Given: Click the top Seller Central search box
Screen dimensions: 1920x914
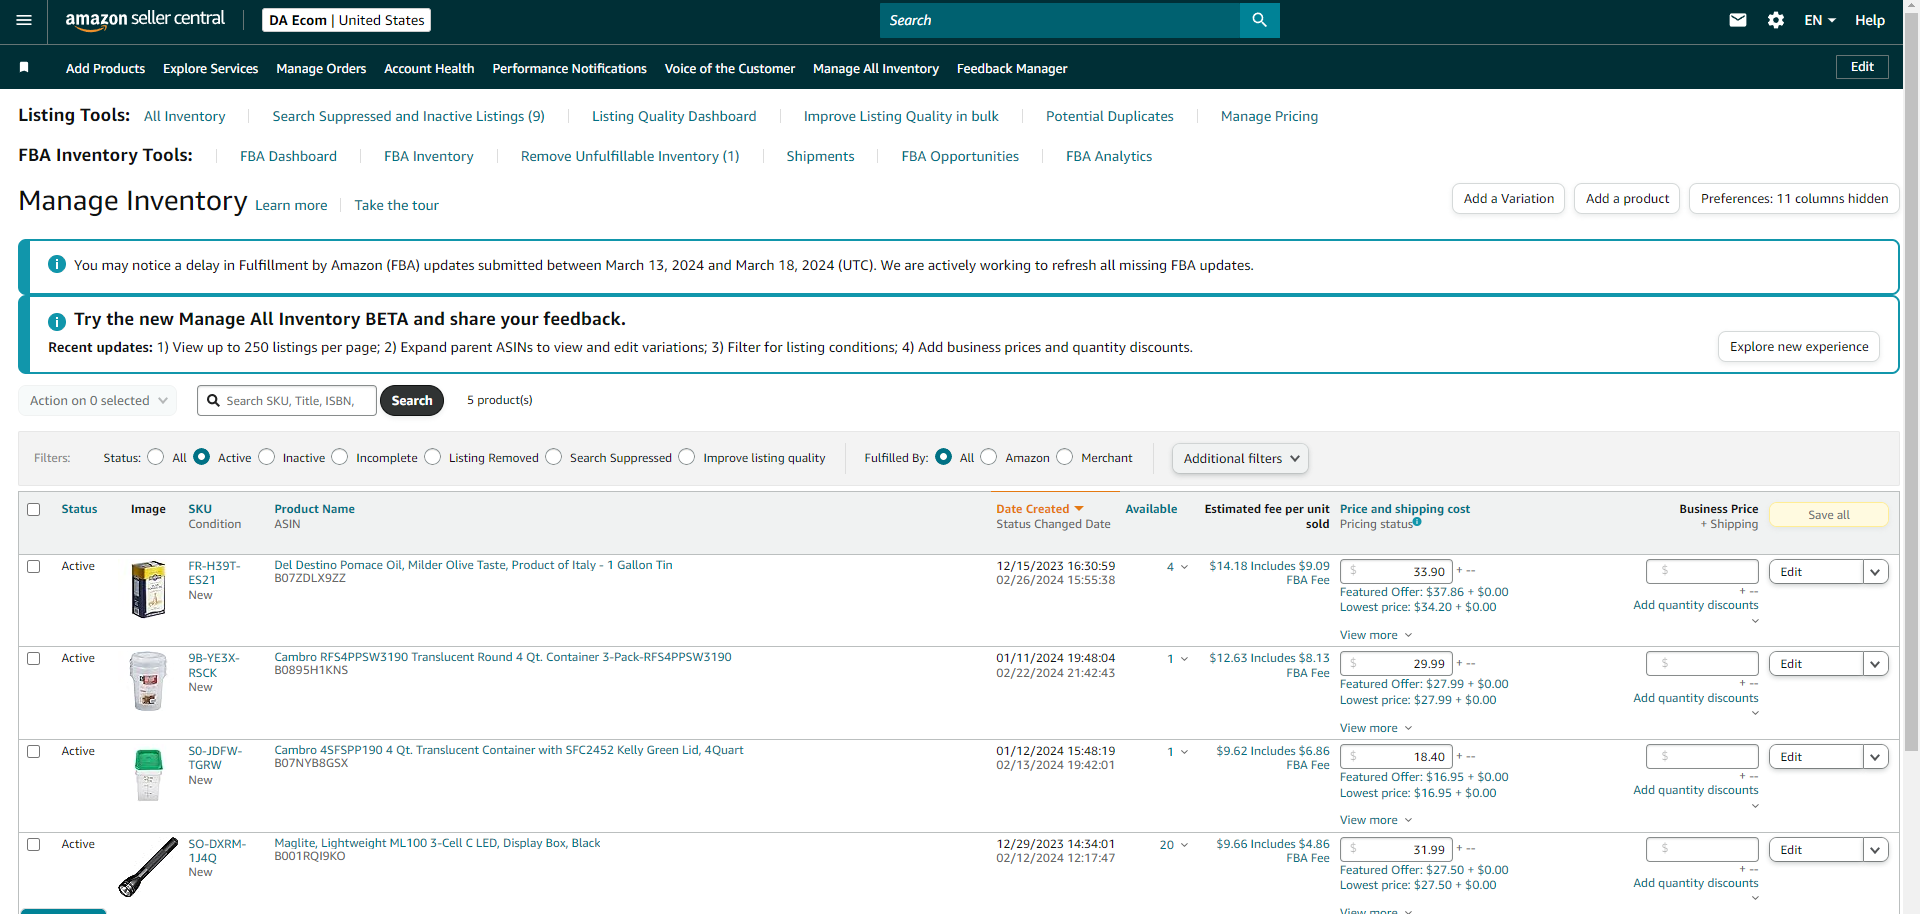Looking at the screenshot, I should coord(1059,20).
